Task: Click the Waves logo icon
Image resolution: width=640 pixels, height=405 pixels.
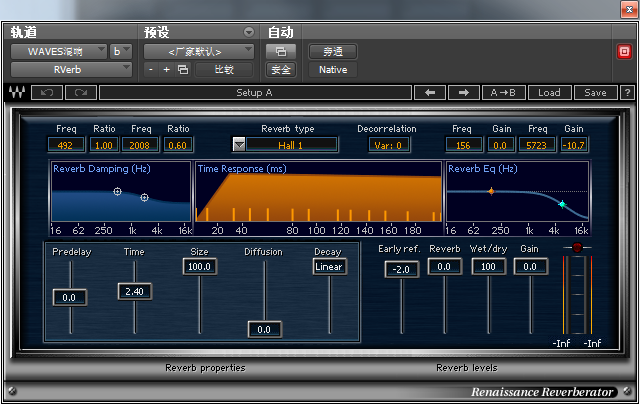Action: tap(17, 92)
